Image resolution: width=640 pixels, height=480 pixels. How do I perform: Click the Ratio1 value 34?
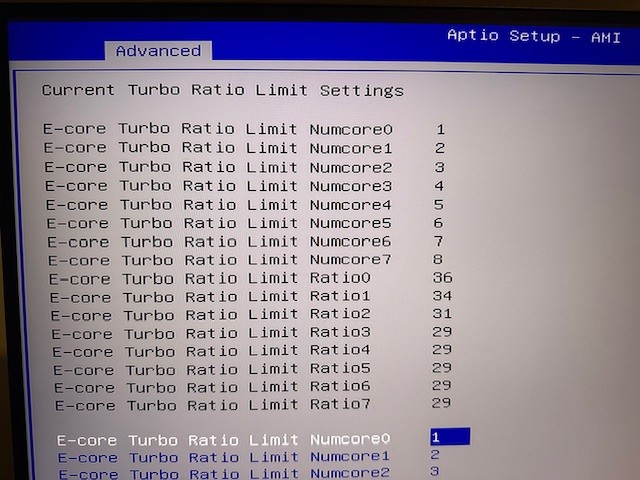(x=441, y=295)
